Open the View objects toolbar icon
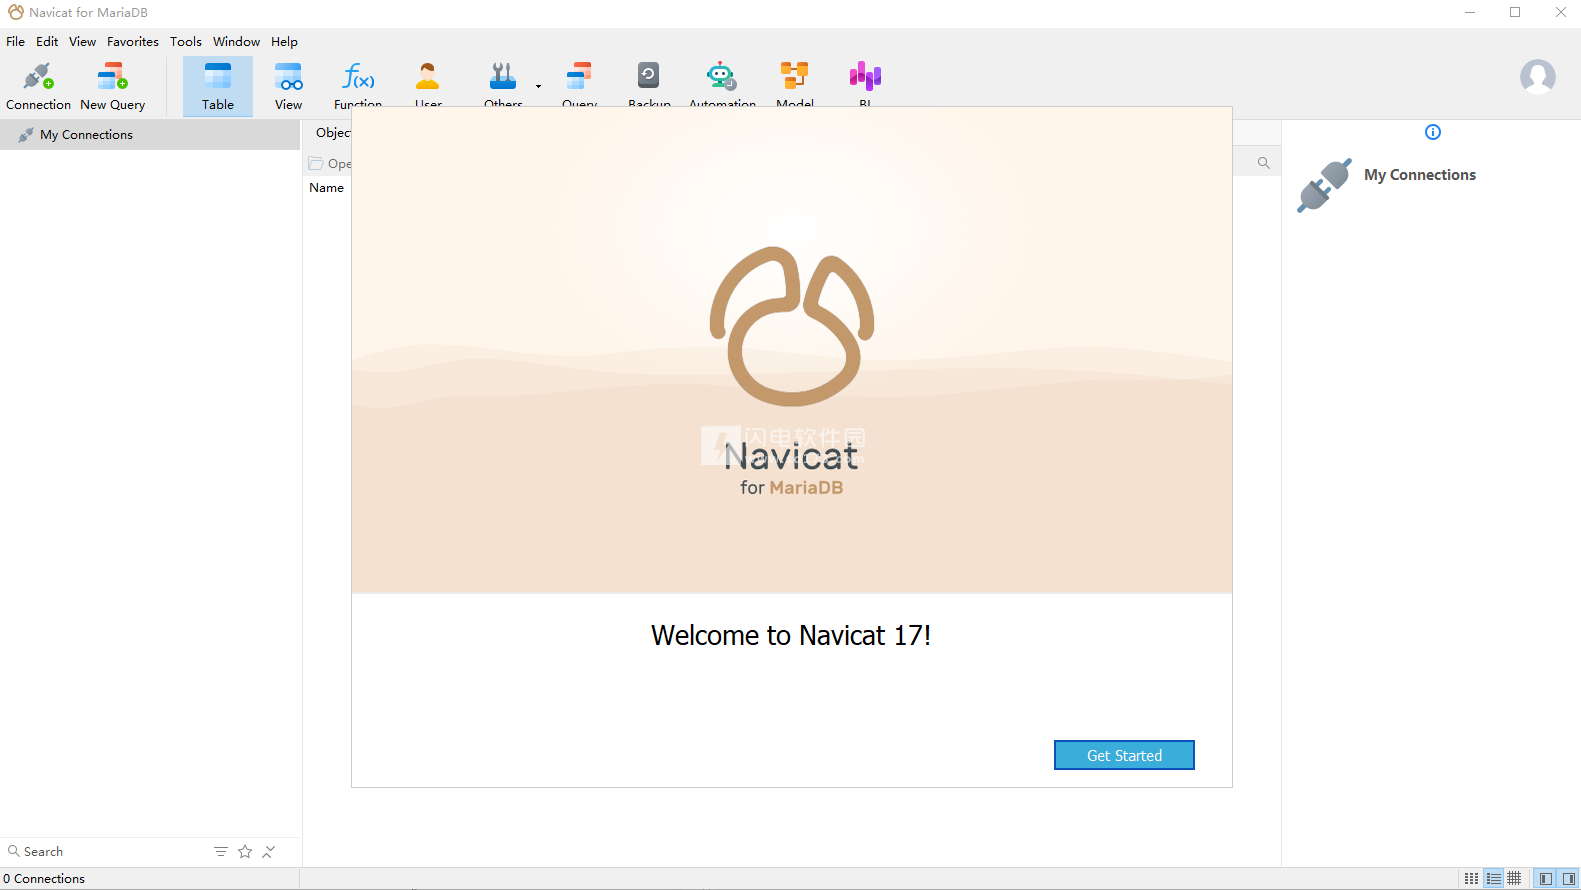Screen dimensions: 1581x890 pos(288,86)
